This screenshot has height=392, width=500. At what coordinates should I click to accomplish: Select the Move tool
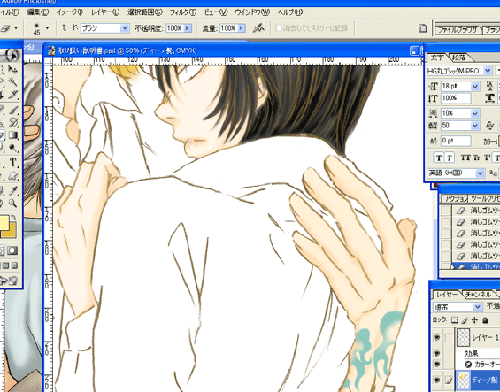pos(13,69)
